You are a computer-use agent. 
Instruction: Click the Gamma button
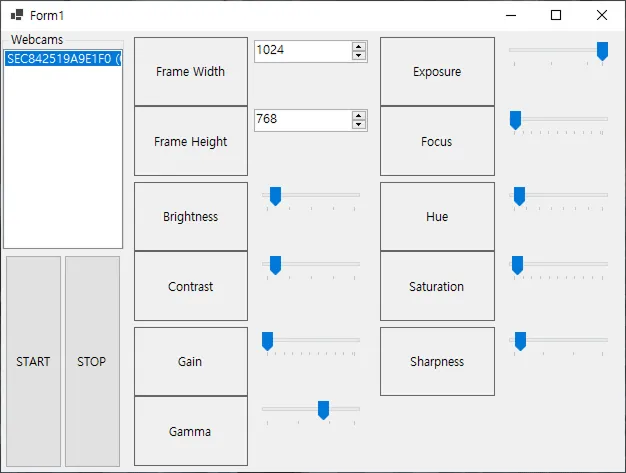click(190, 431)
